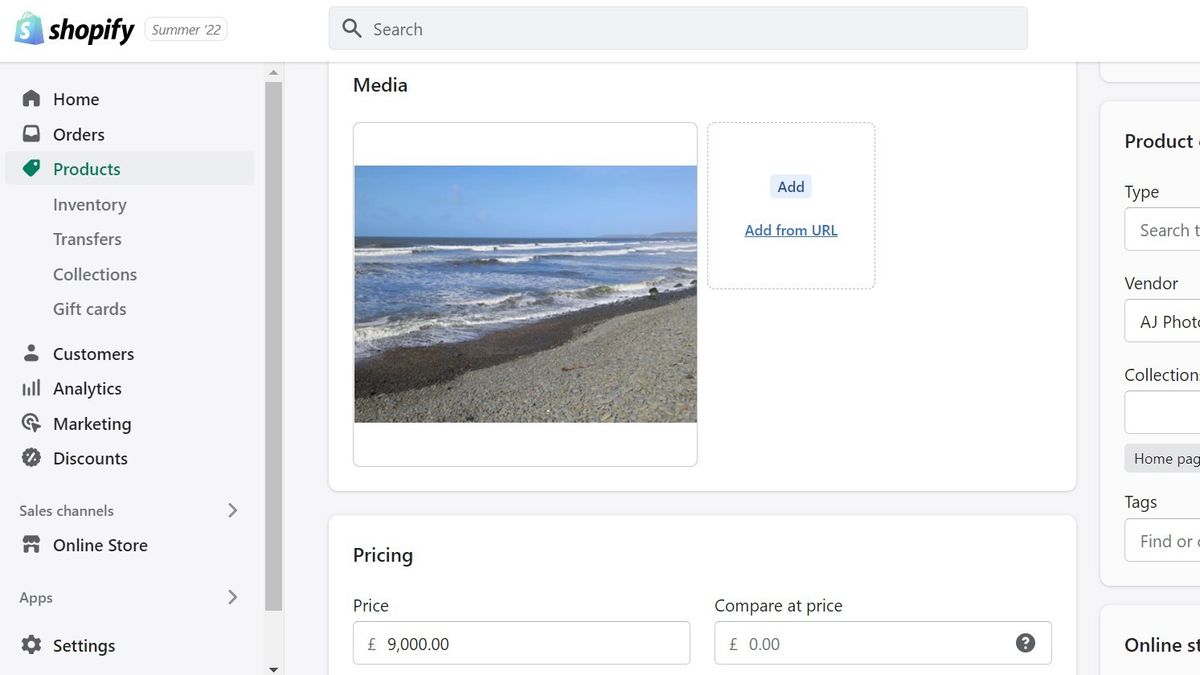Click the beach product image thumbnail

click(x=525, y=292)
